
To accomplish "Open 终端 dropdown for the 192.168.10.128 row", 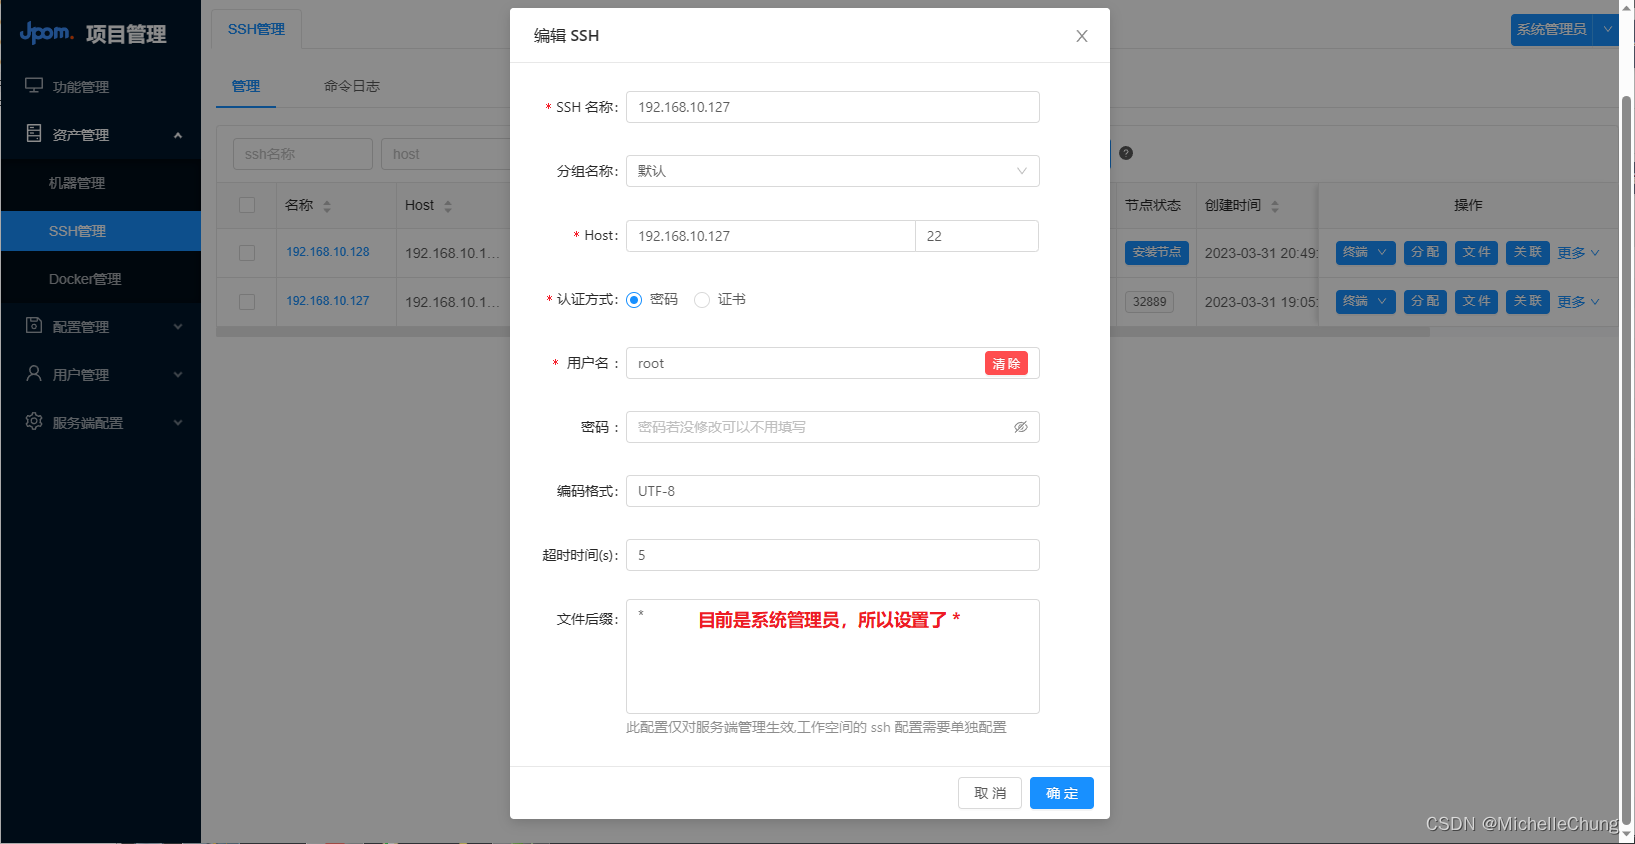I will [1365, 252].
